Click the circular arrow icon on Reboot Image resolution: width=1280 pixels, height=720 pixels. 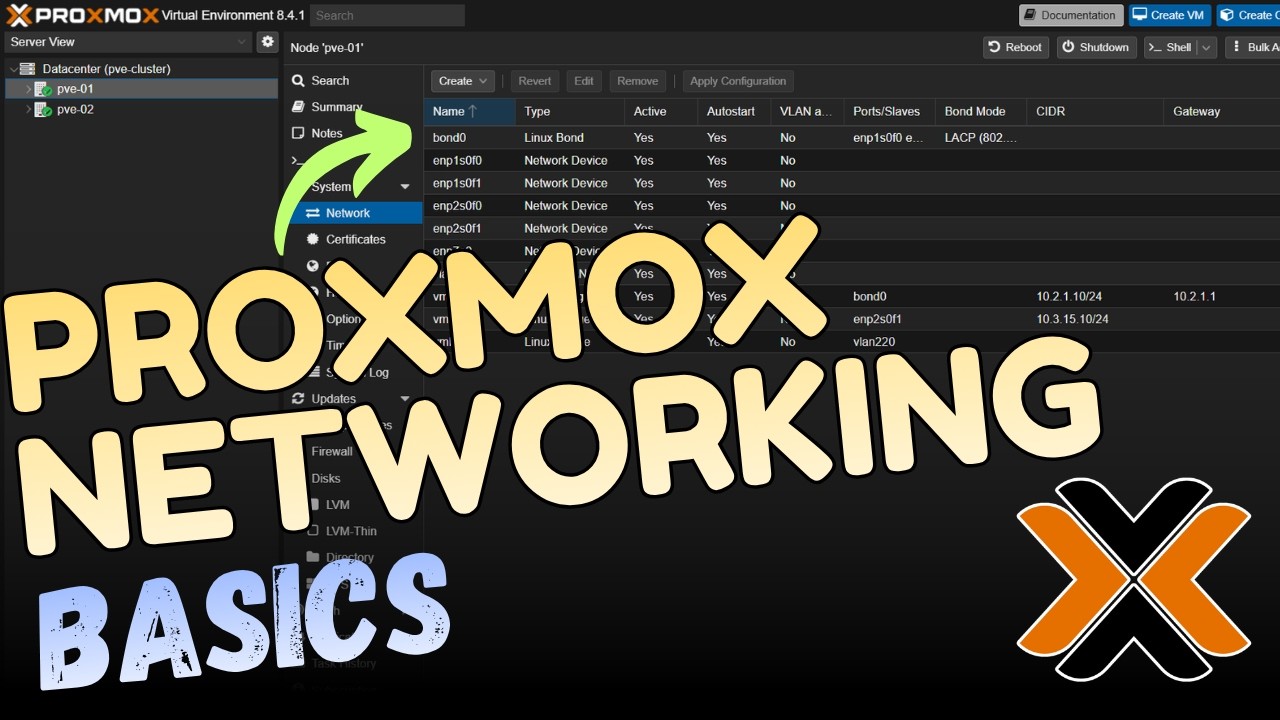pyautogui.click(x=995, y=47)
